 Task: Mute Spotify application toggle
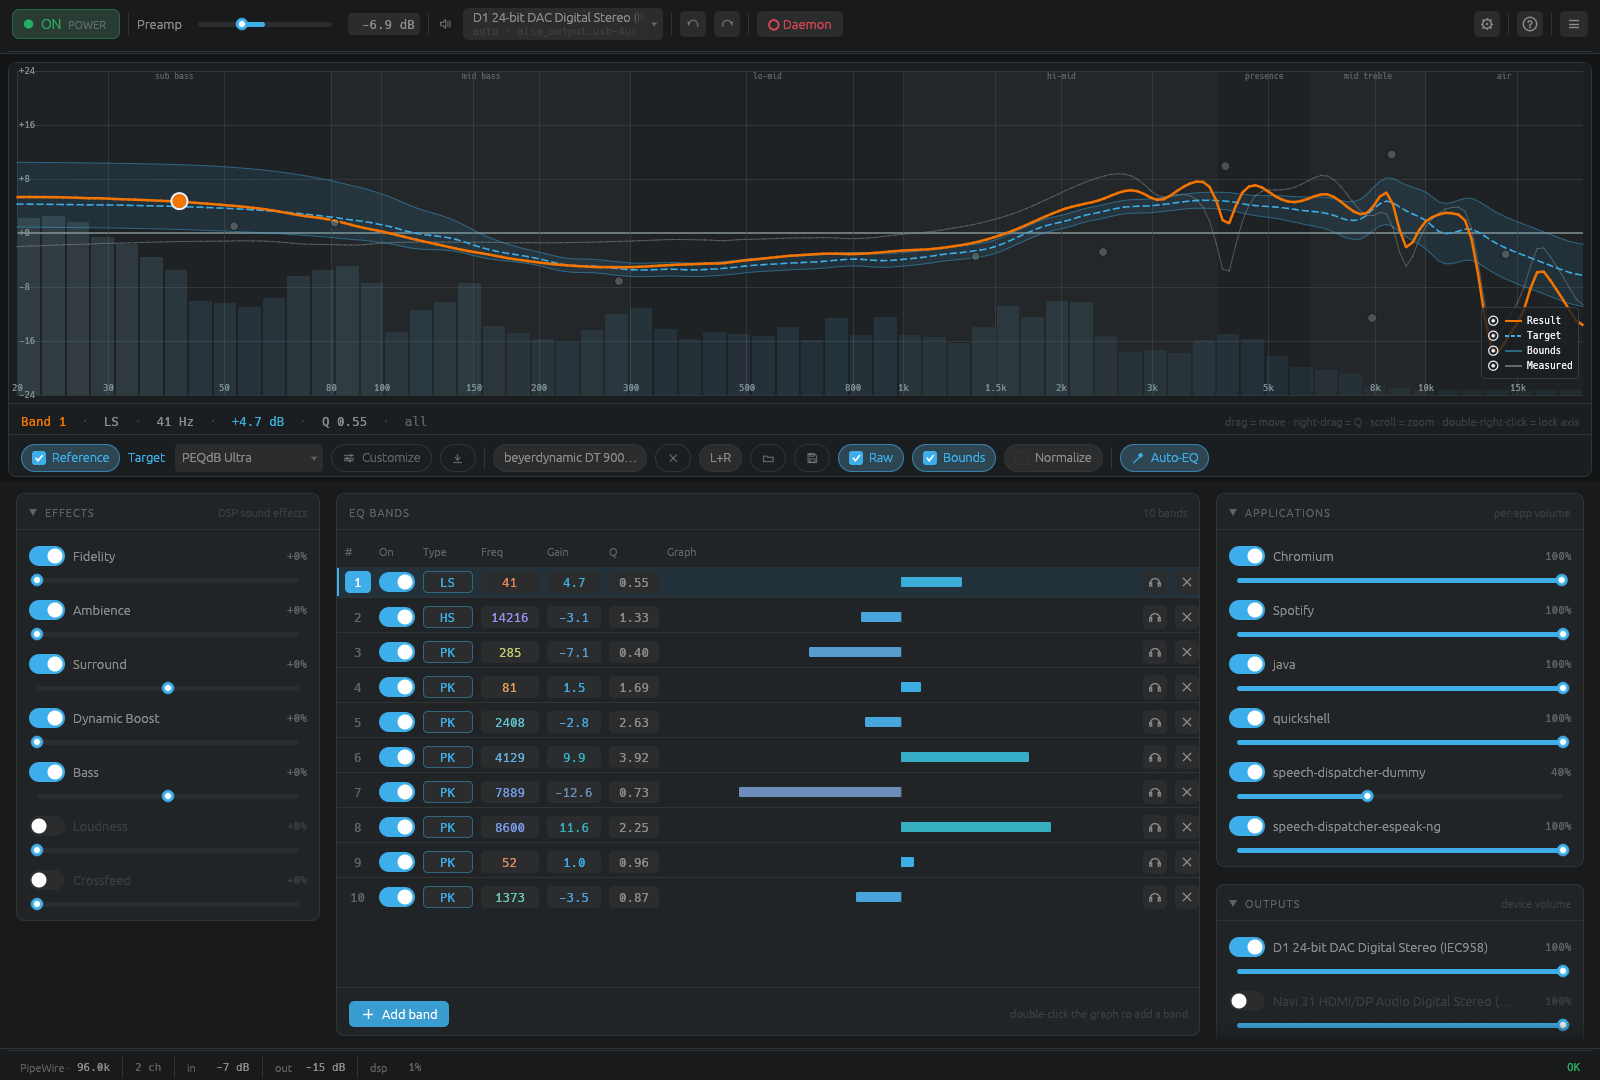click(1247, 610)
